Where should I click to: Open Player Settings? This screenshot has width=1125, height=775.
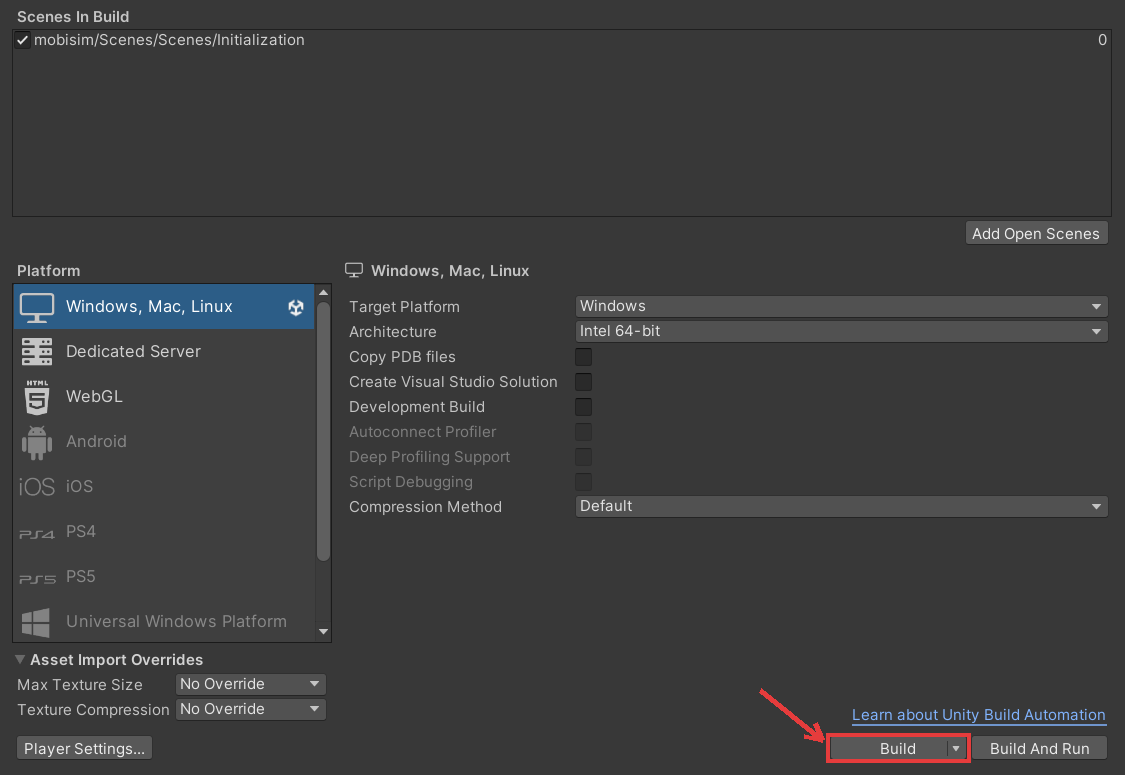[x=84, y=748]
